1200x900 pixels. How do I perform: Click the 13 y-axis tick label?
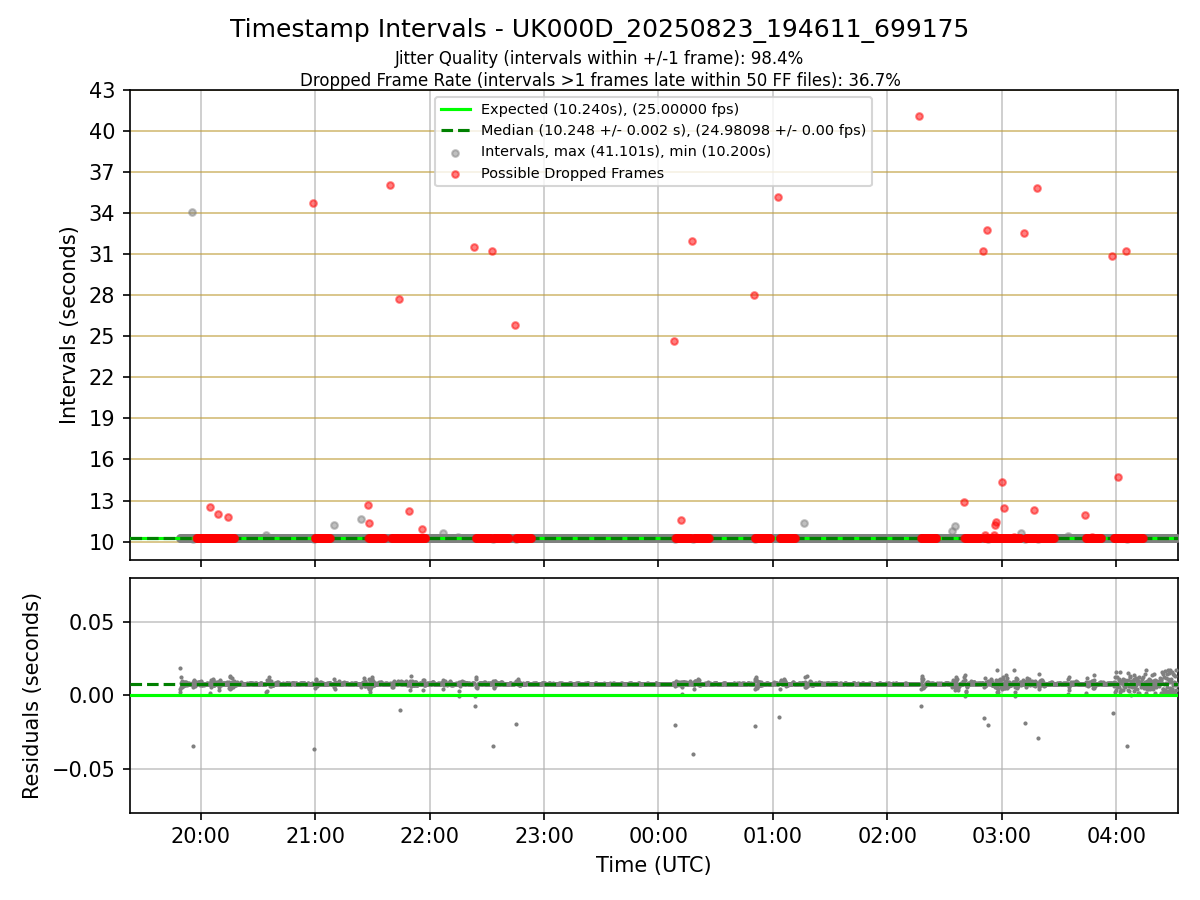pyautogui.click(x=105, y=501)
